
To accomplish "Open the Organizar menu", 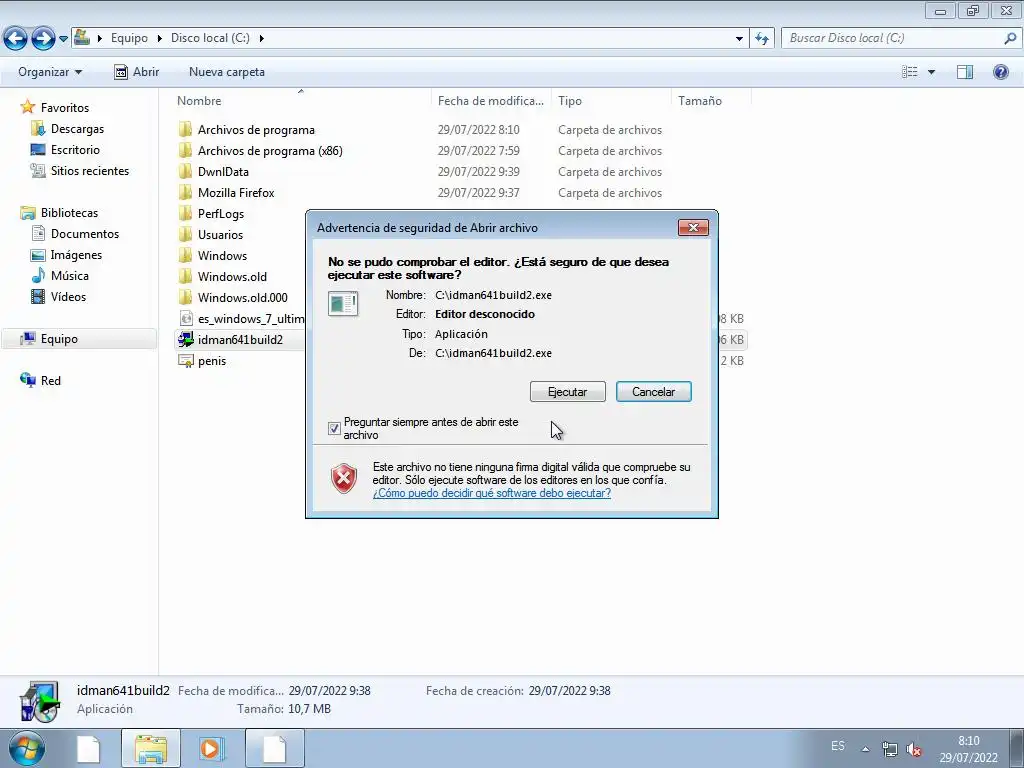I will coord(50,72).
